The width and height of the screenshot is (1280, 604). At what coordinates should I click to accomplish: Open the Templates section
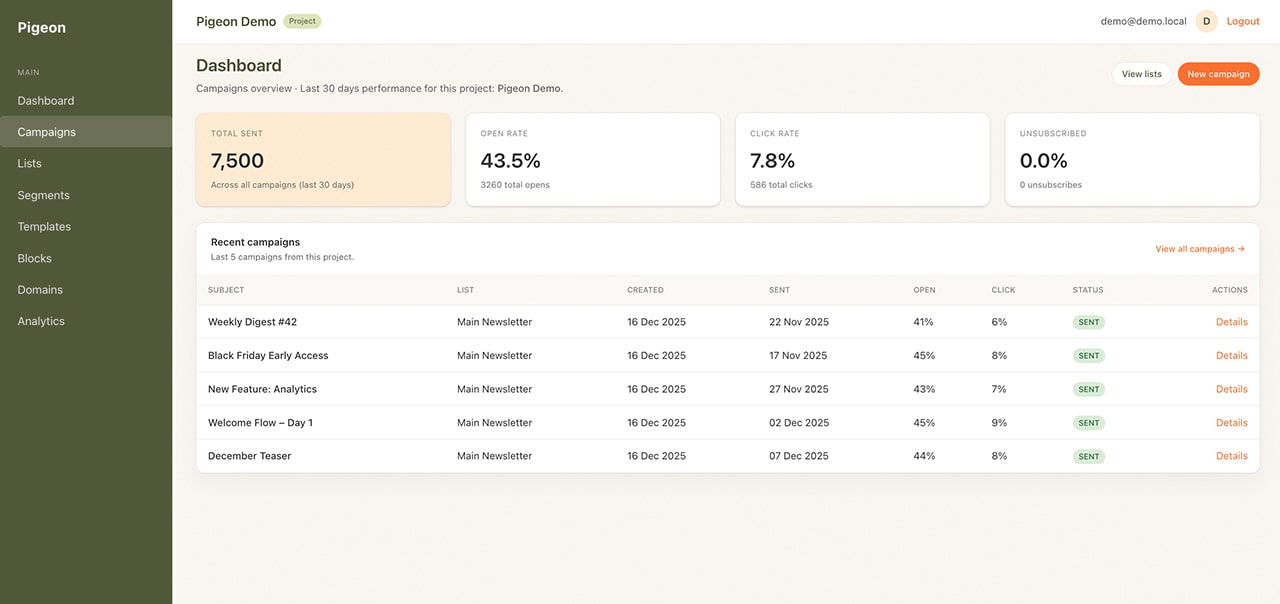point(44,226)
